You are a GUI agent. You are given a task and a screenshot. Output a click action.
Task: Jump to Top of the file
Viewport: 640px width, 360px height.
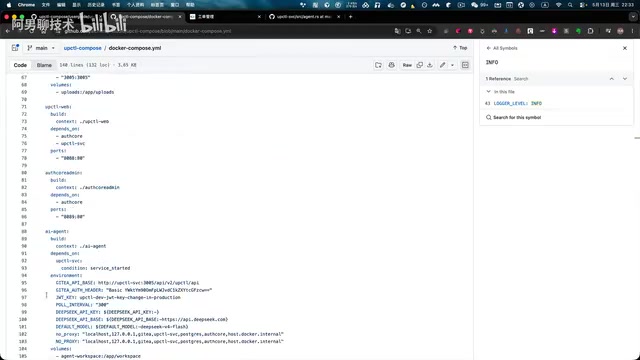click(460, 48)
